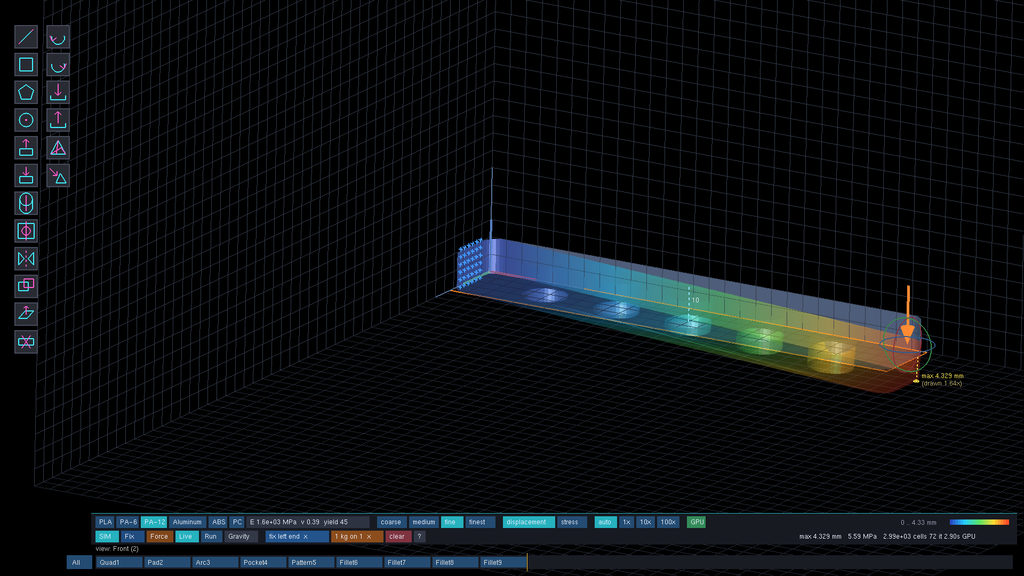Viewport: 1024px width, 576px height.
Task: Choose PC material
Action: (x=237, y=522)
